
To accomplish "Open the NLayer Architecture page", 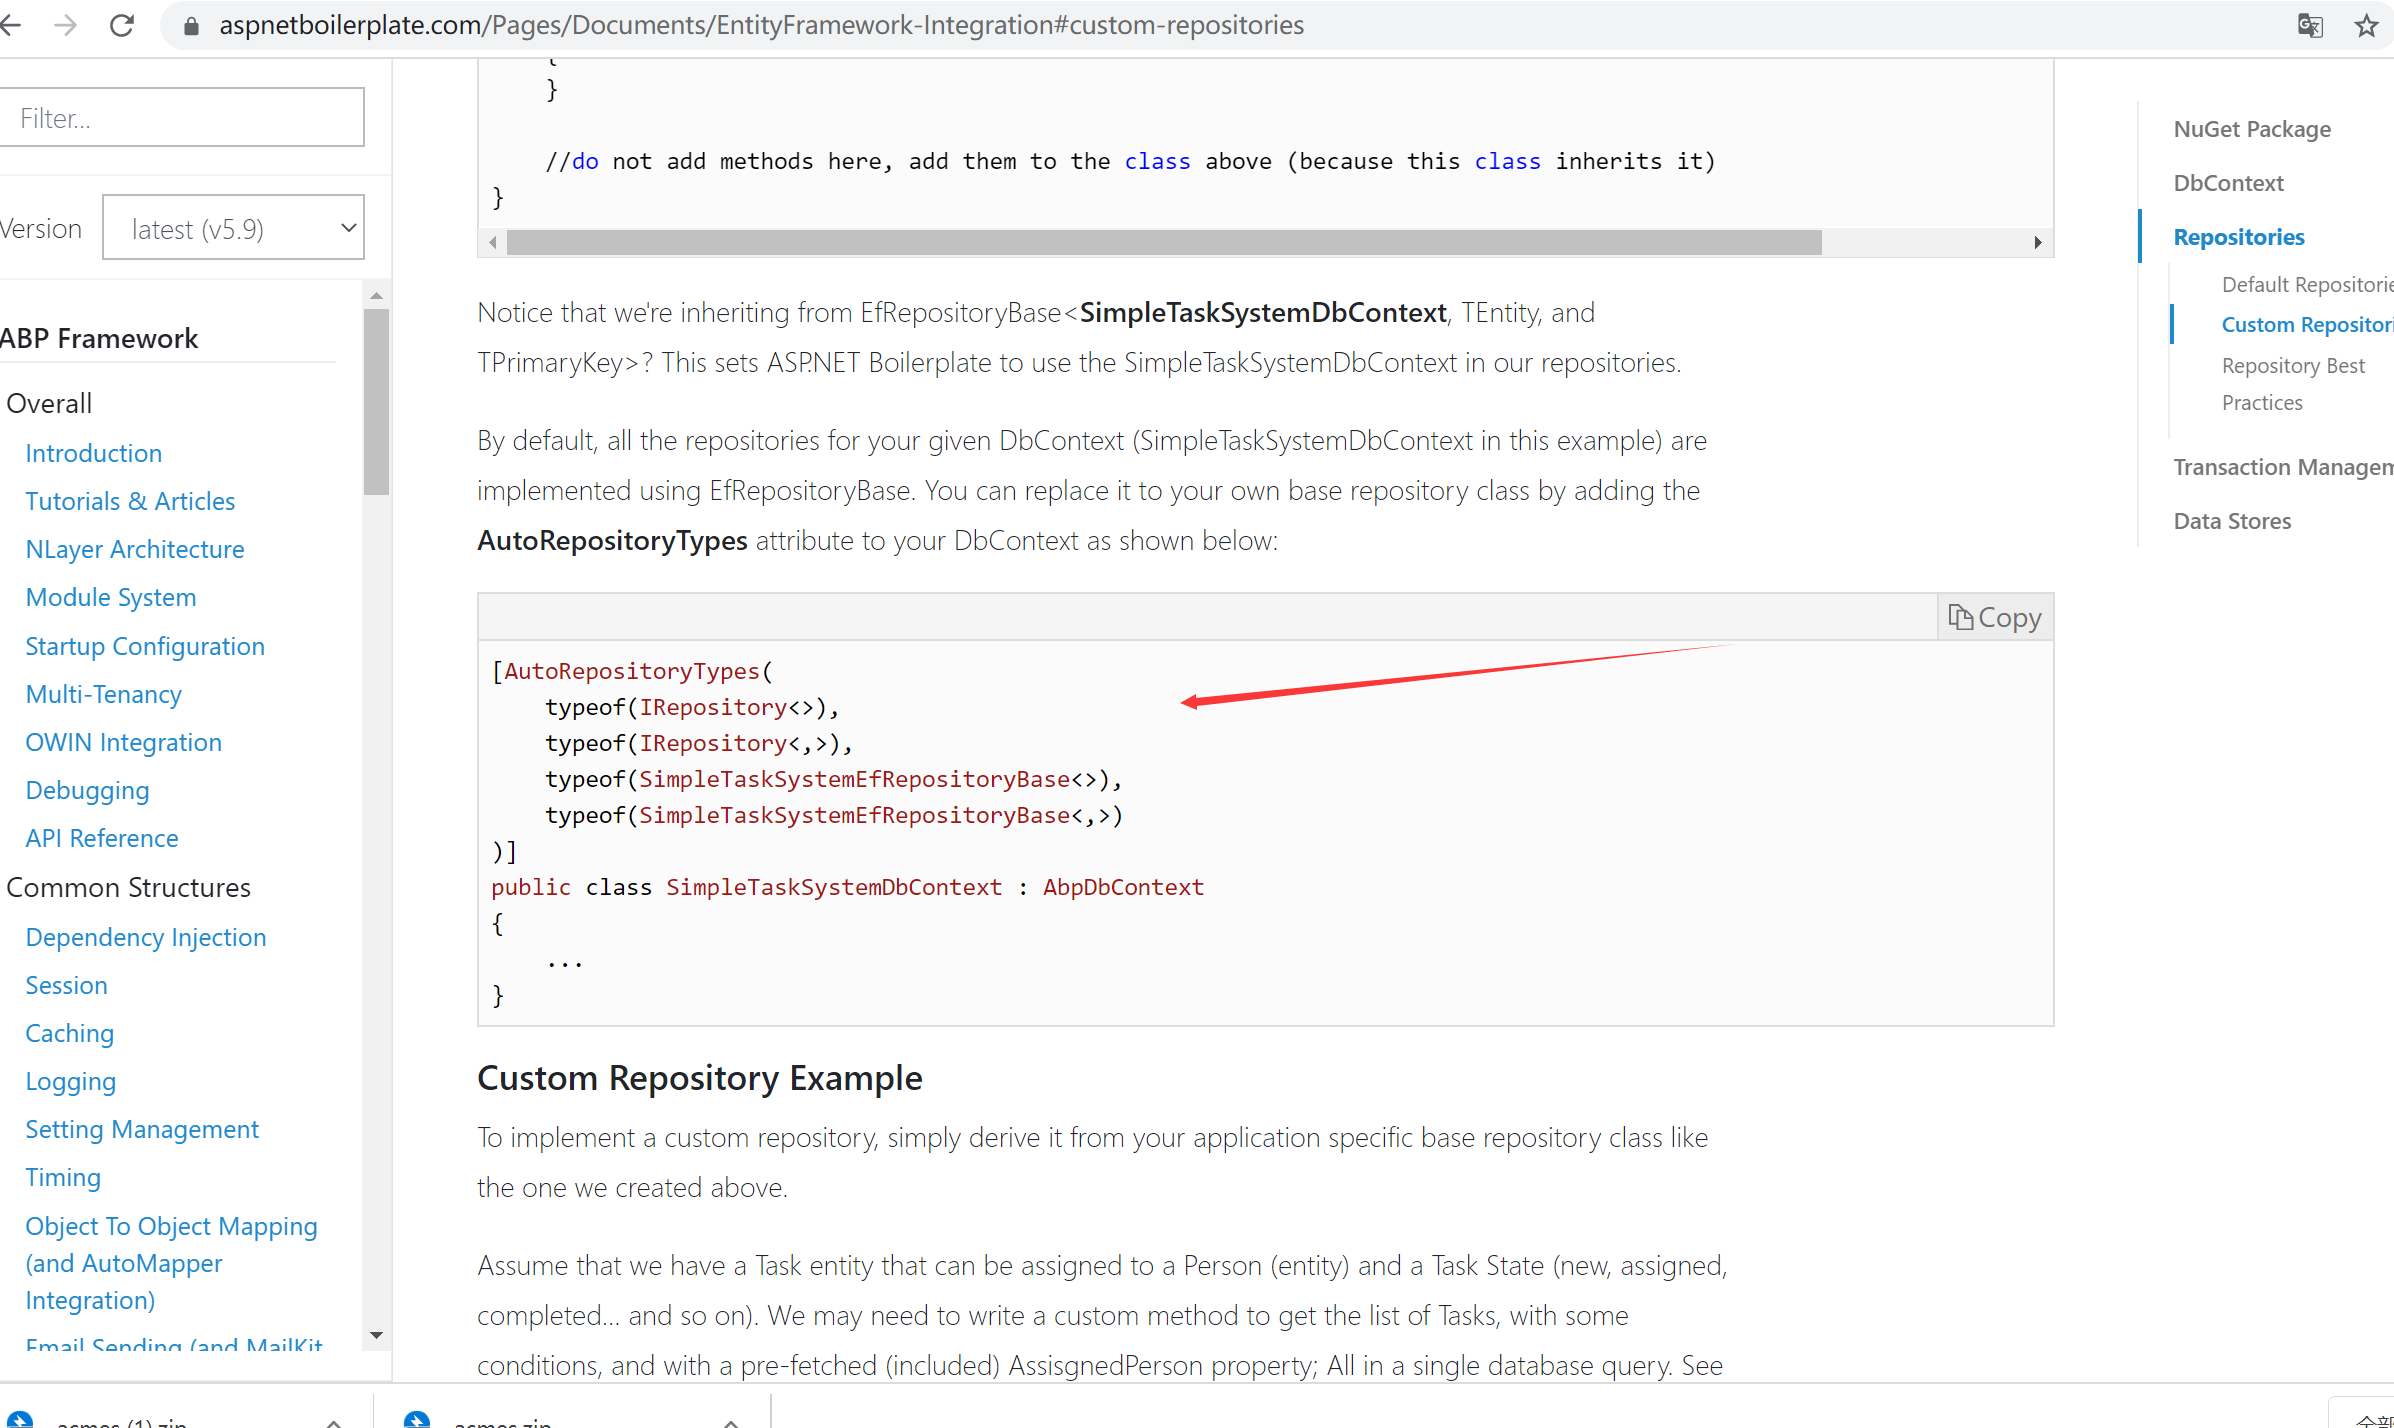I will [134, 549].
